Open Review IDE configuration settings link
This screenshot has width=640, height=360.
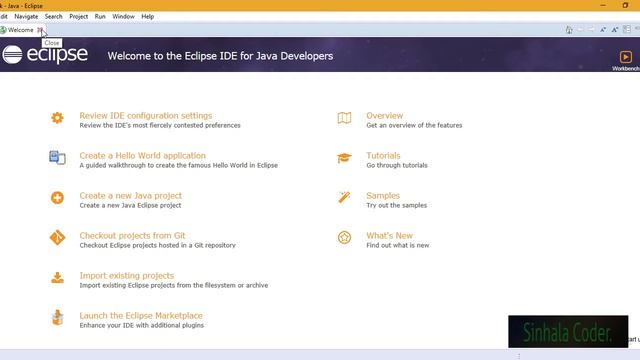(146, 116)
